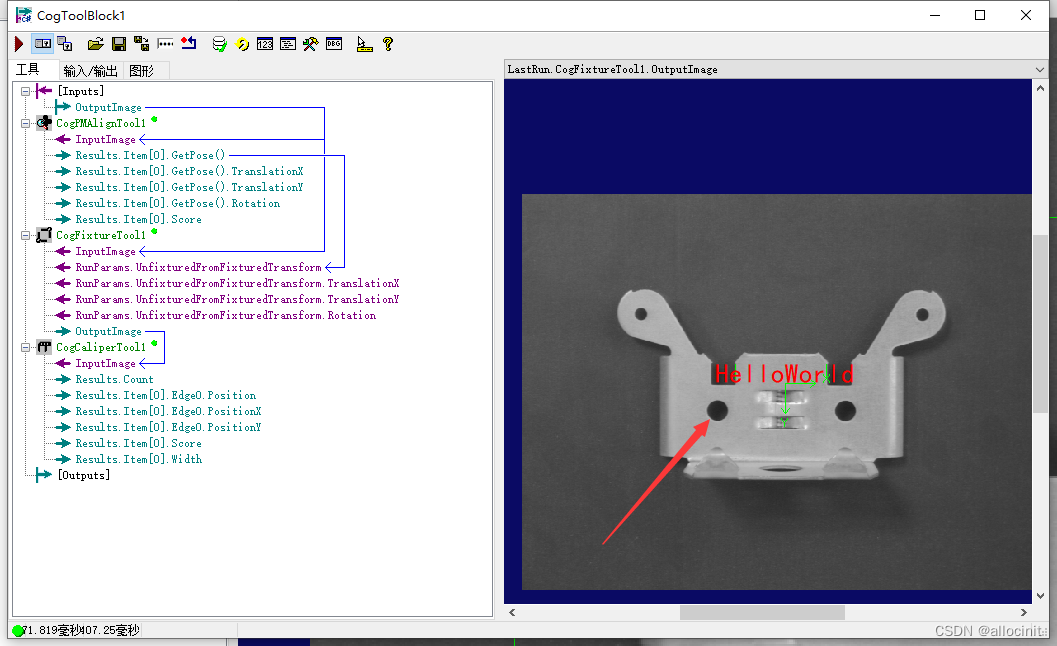Run the tool block with the red play icon
The width and height of the screenshot is (1057, 646).
(x=19, y=45)
